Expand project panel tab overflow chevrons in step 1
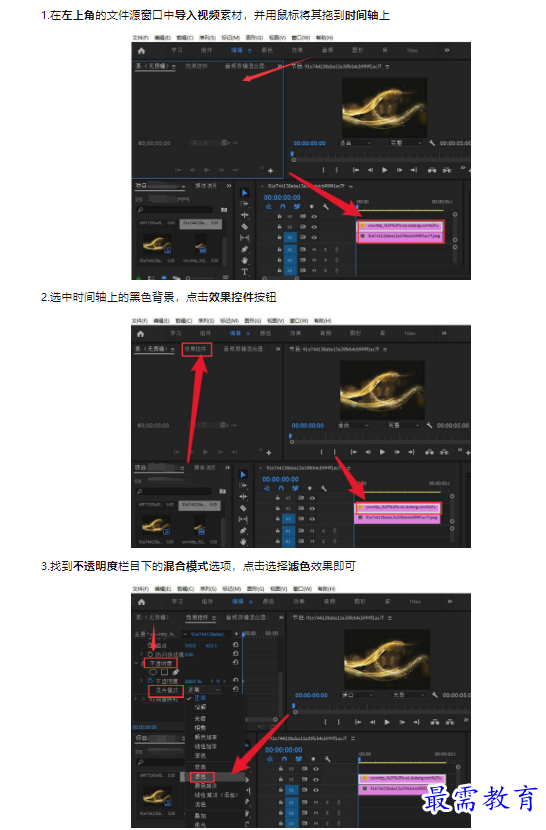Image resolution: width=546 pixels, height=830 pixels. (229, 186)
